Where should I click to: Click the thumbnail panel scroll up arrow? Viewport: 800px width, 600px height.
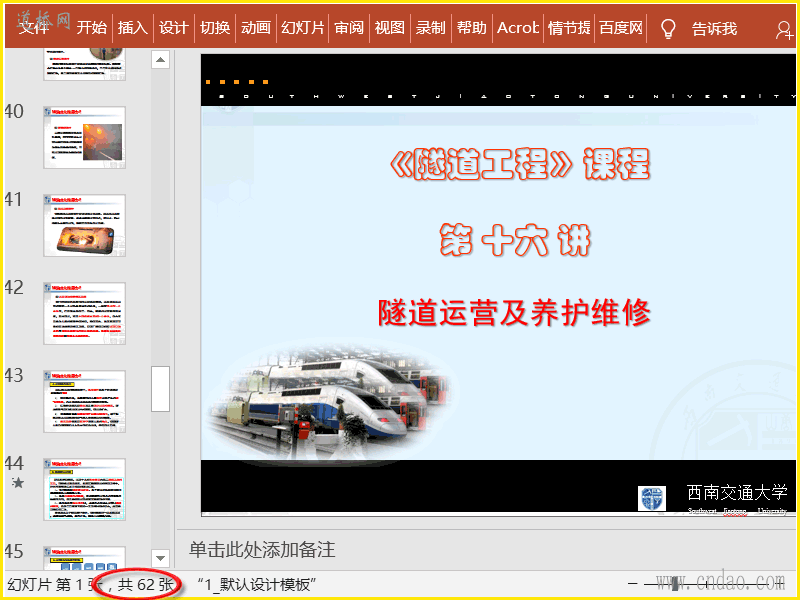(x=160, y=60)
